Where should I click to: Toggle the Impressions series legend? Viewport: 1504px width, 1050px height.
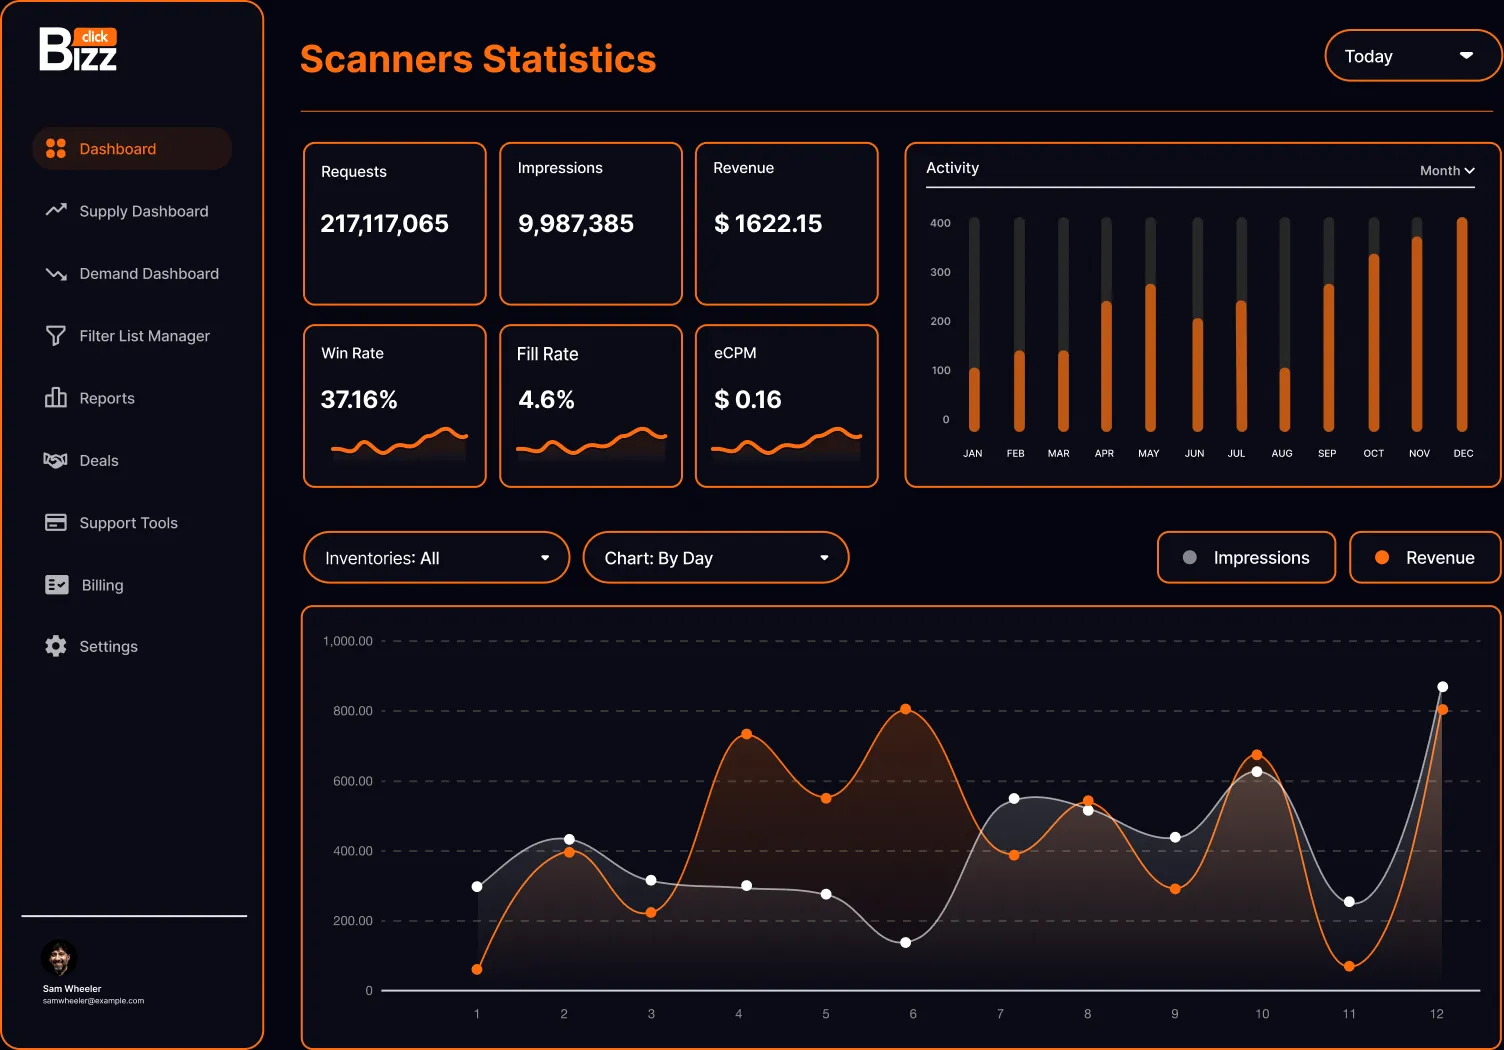1246,558
